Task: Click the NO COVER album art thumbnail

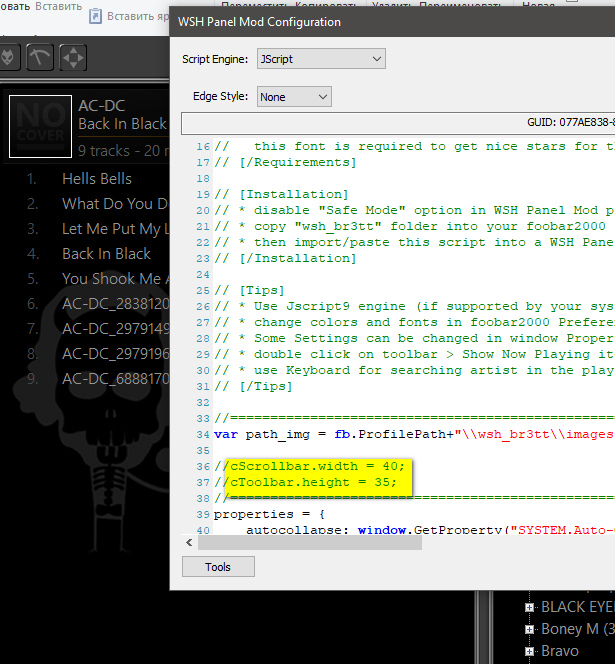Action: 40,126
